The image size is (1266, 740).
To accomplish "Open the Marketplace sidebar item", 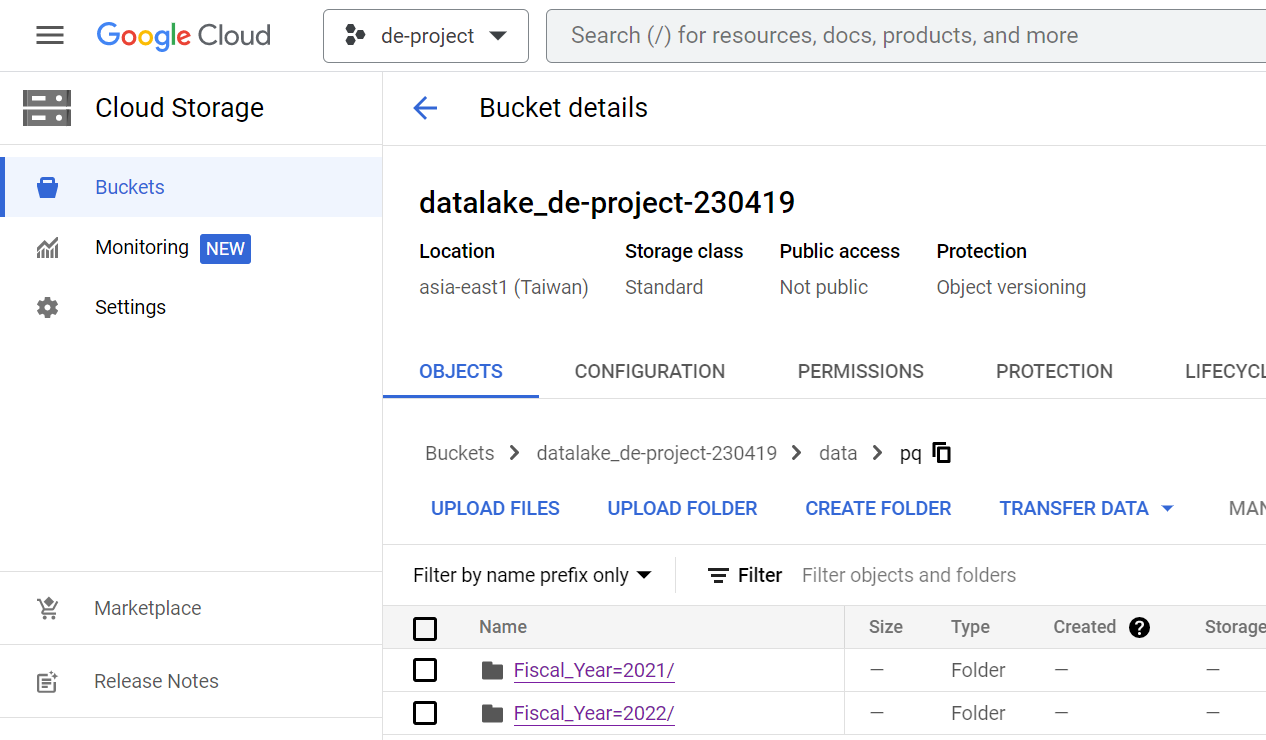I will [147, 608].
